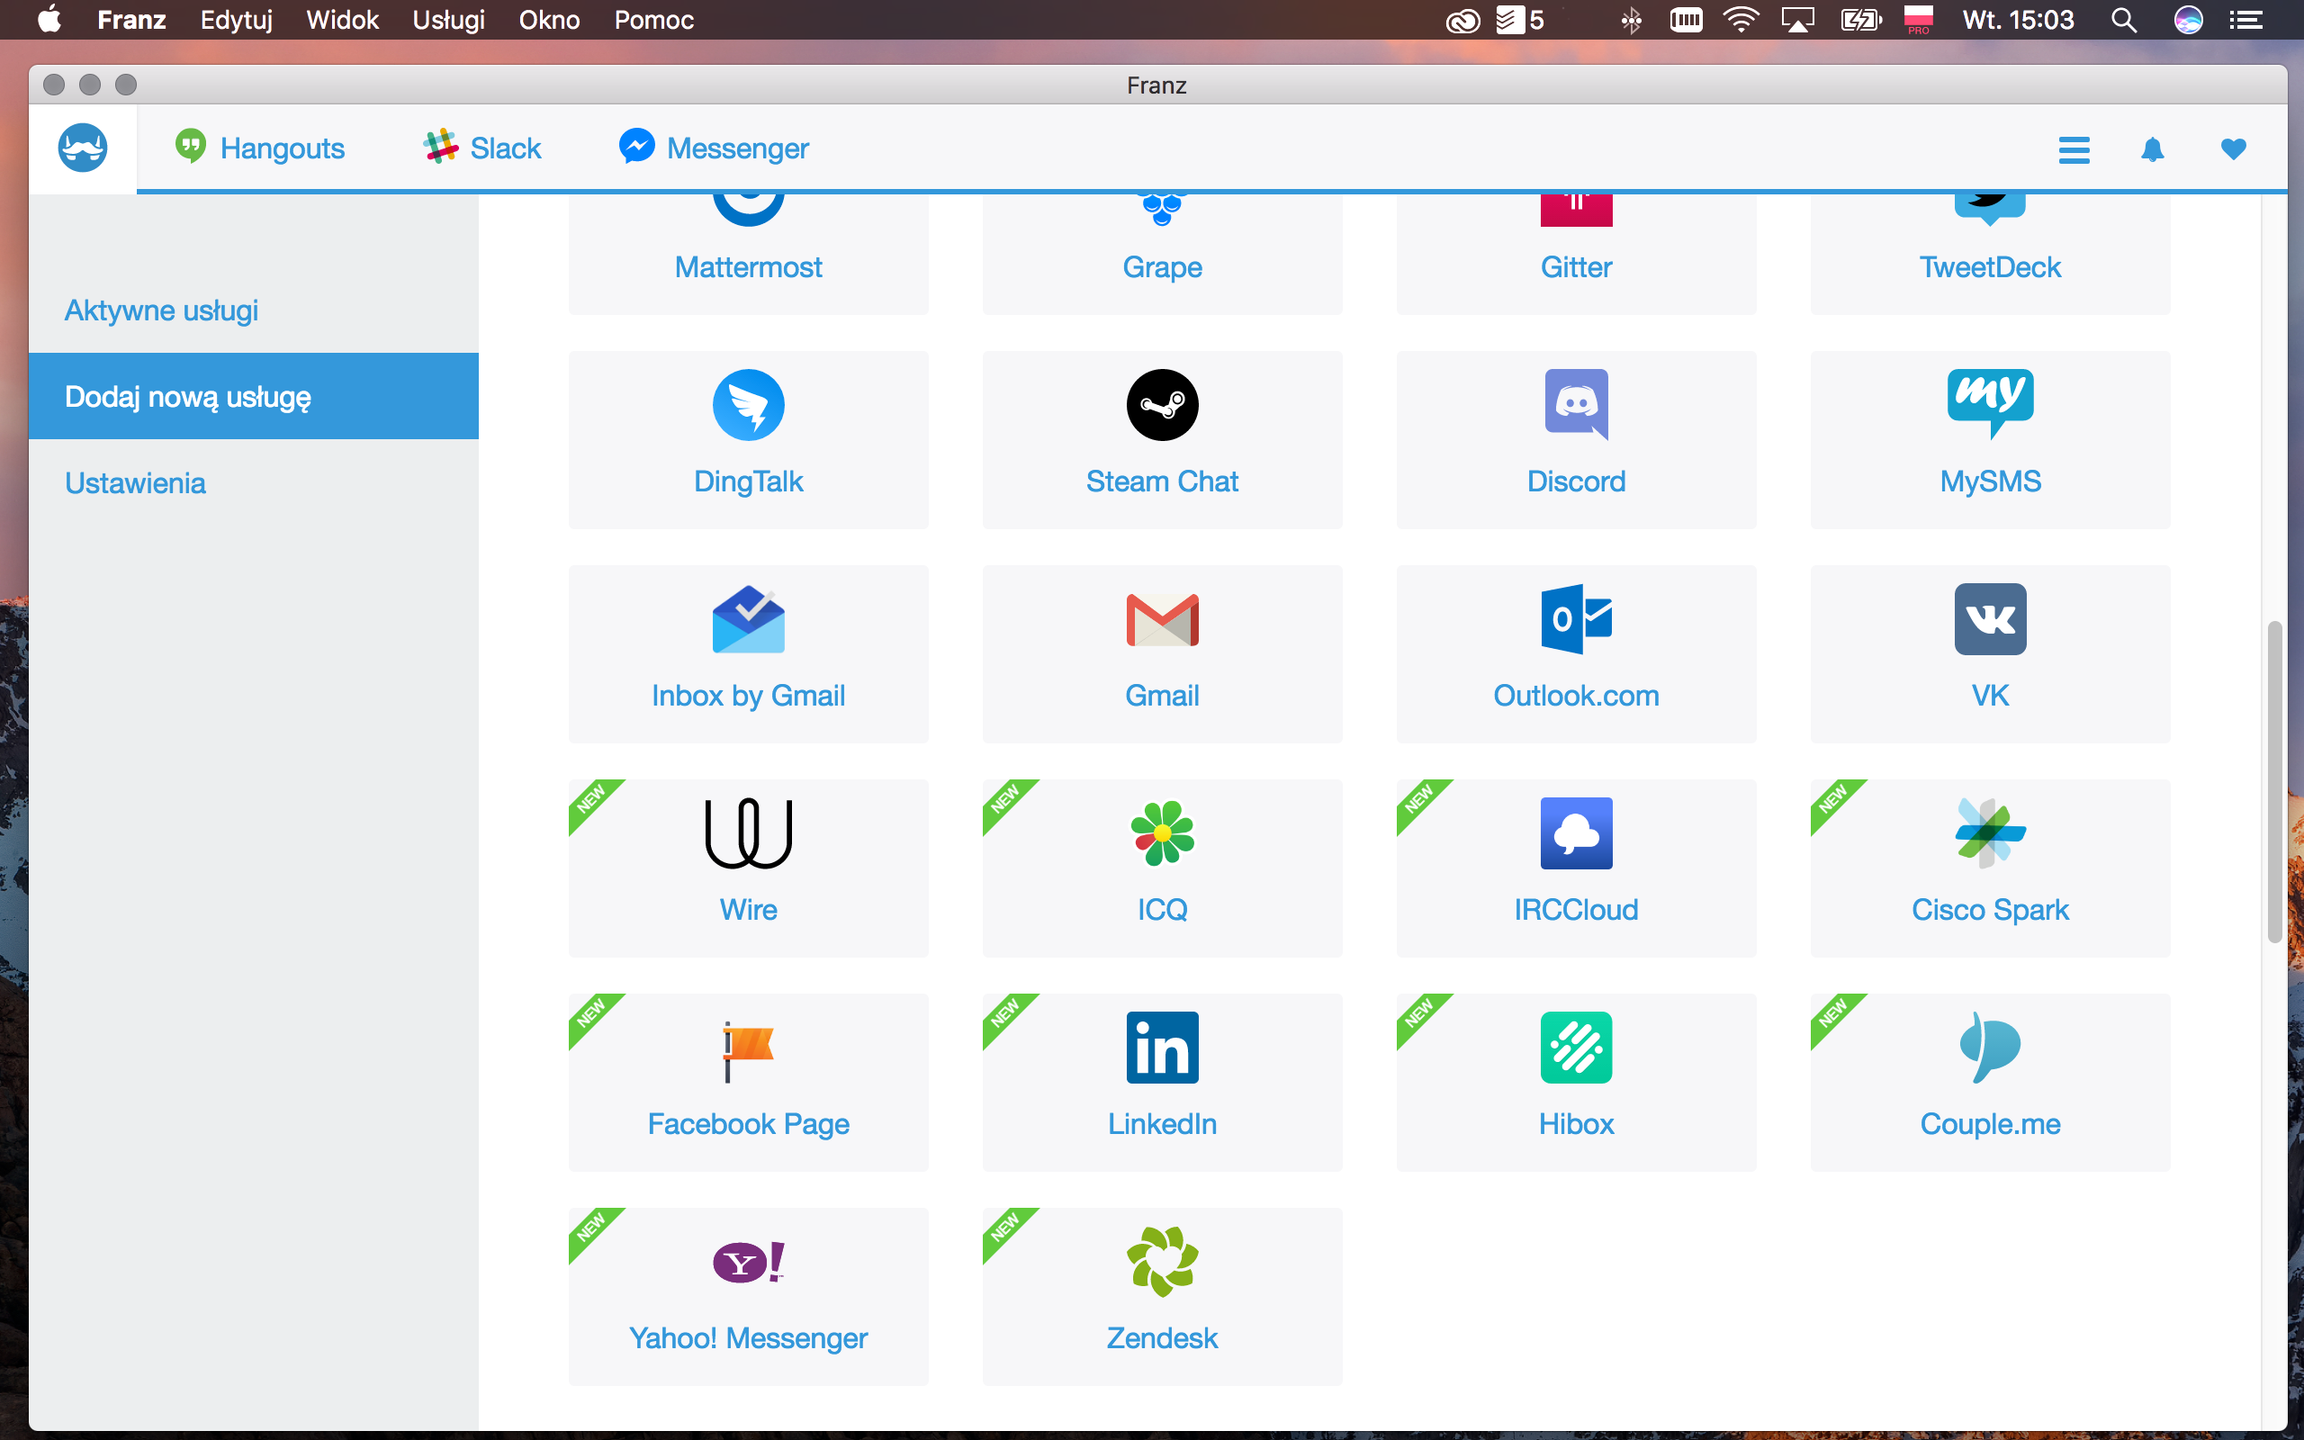Add the Hibox service icon

(1576, 1047)
